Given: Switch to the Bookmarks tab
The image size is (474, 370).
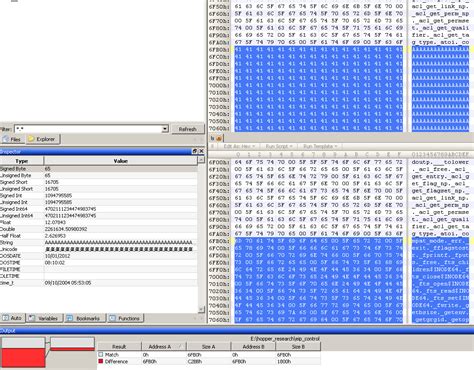Looking at the screenshot, I should (84, 318).
